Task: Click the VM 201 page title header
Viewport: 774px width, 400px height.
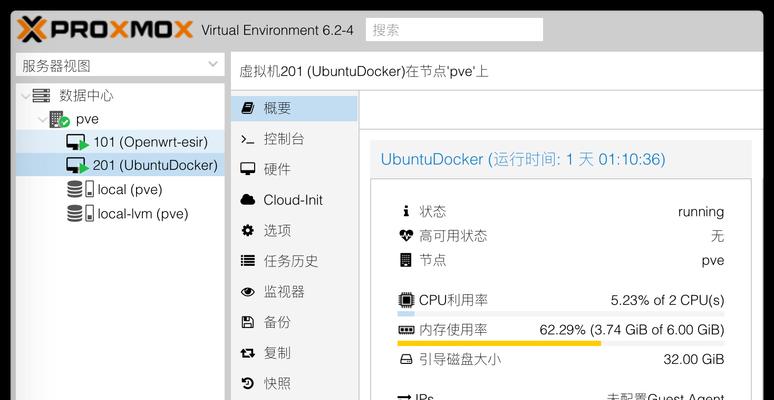Action: pos(364,72)
